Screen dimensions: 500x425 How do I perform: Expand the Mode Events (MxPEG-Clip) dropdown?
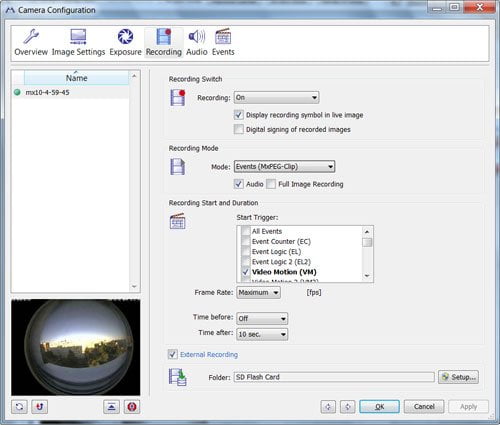tap(284, 166)
